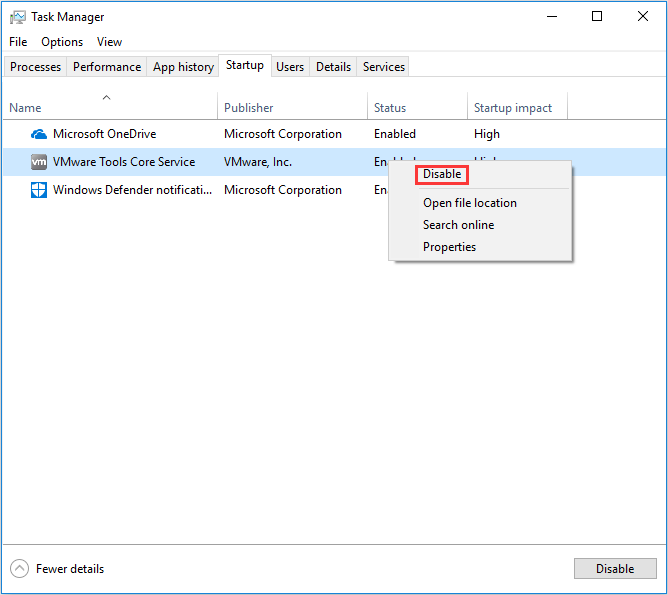Click Windows Defender's Microsoft Corporation publisher cell
668x595 pixels.
tap(283, 190)
